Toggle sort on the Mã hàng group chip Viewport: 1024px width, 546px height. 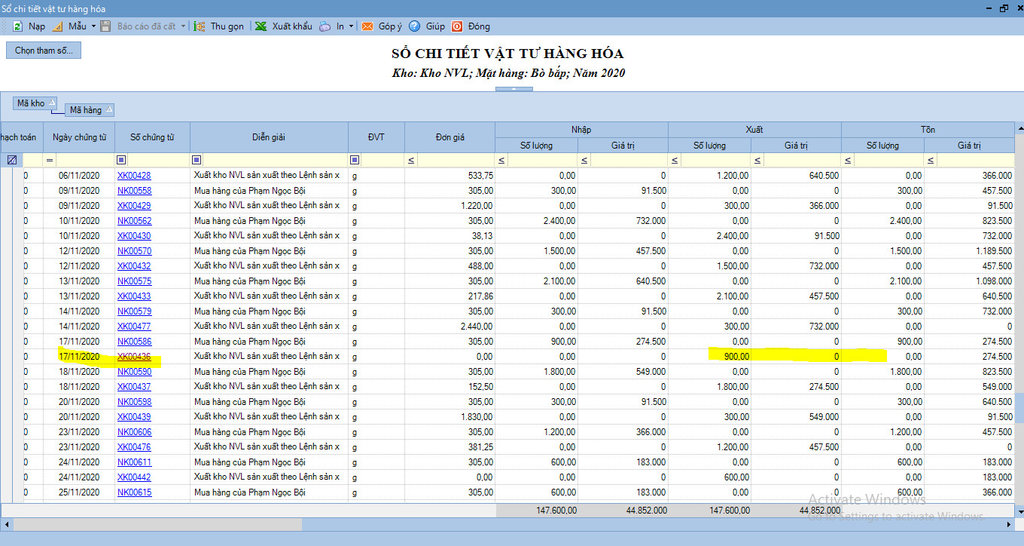click(91, 110)
